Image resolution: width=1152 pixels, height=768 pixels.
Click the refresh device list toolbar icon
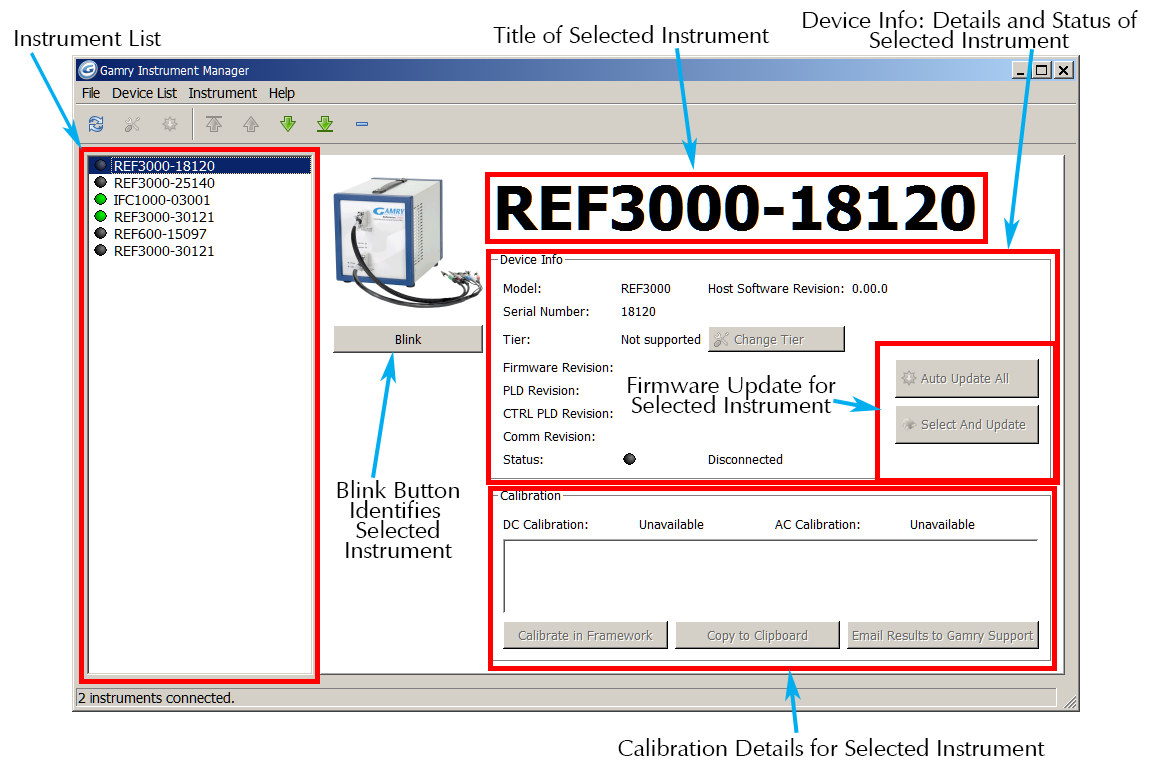(x=96, y=124)
